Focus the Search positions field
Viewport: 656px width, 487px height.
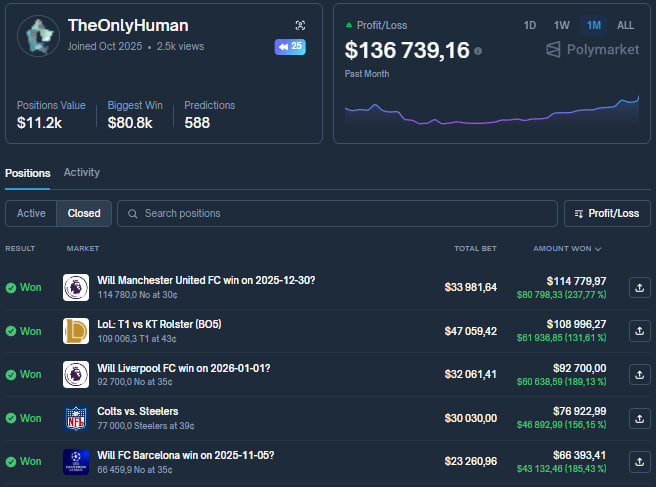click(337, 213)
